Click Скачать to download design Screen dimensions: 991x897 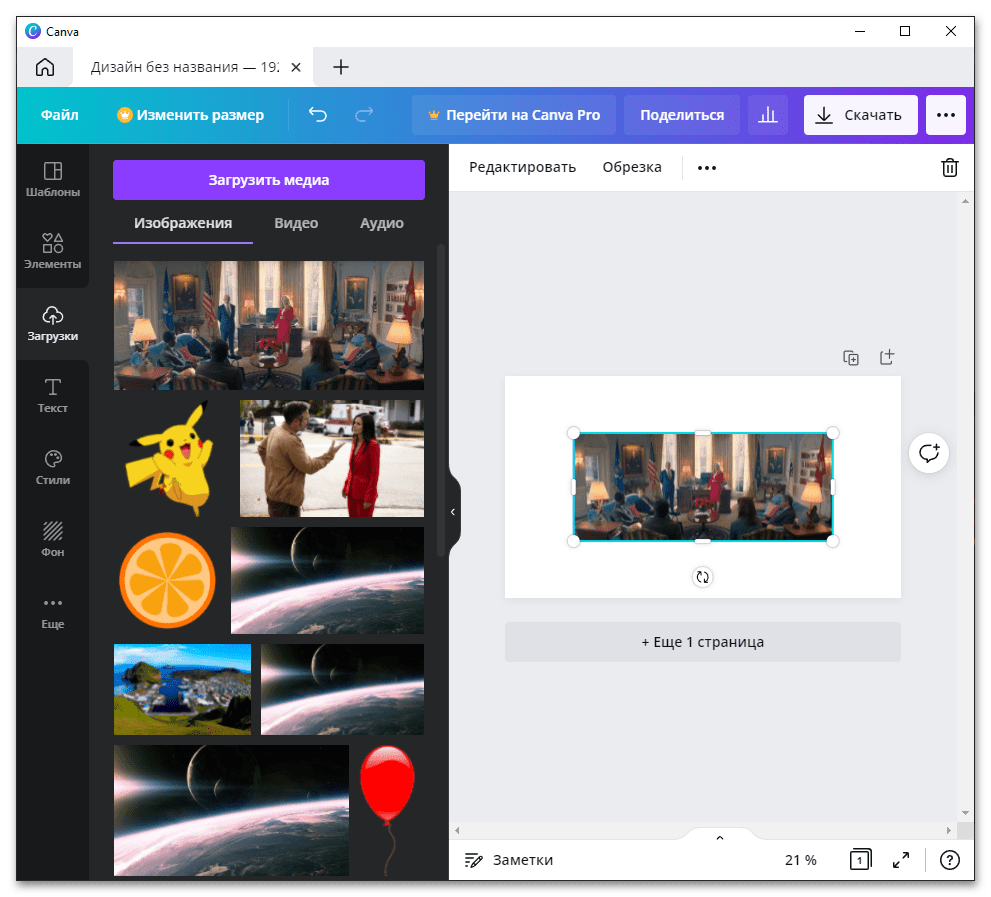coord(860,115)
